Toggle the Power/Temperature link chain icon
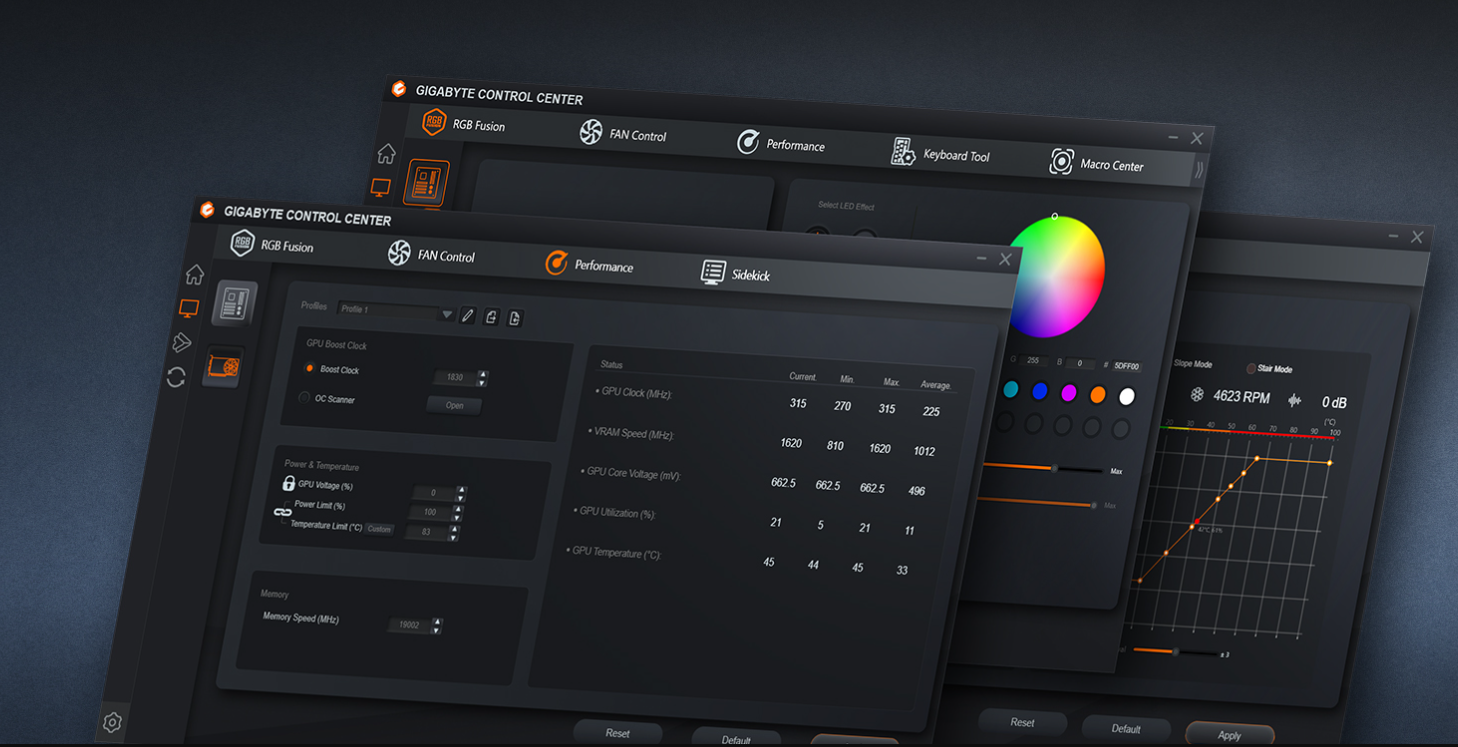The image size is (1458, 747). click(282, 511)
